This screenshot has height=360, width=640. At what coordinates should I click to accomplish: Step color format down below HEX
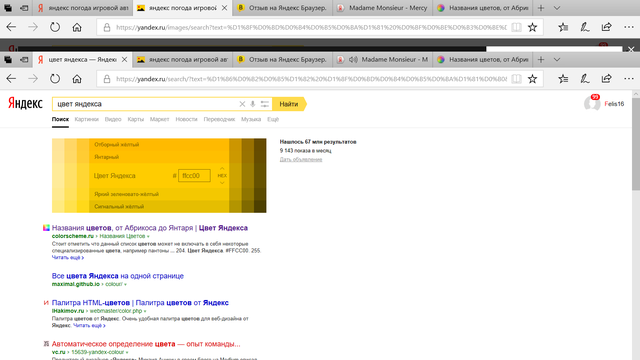click(x=222, y=183)
